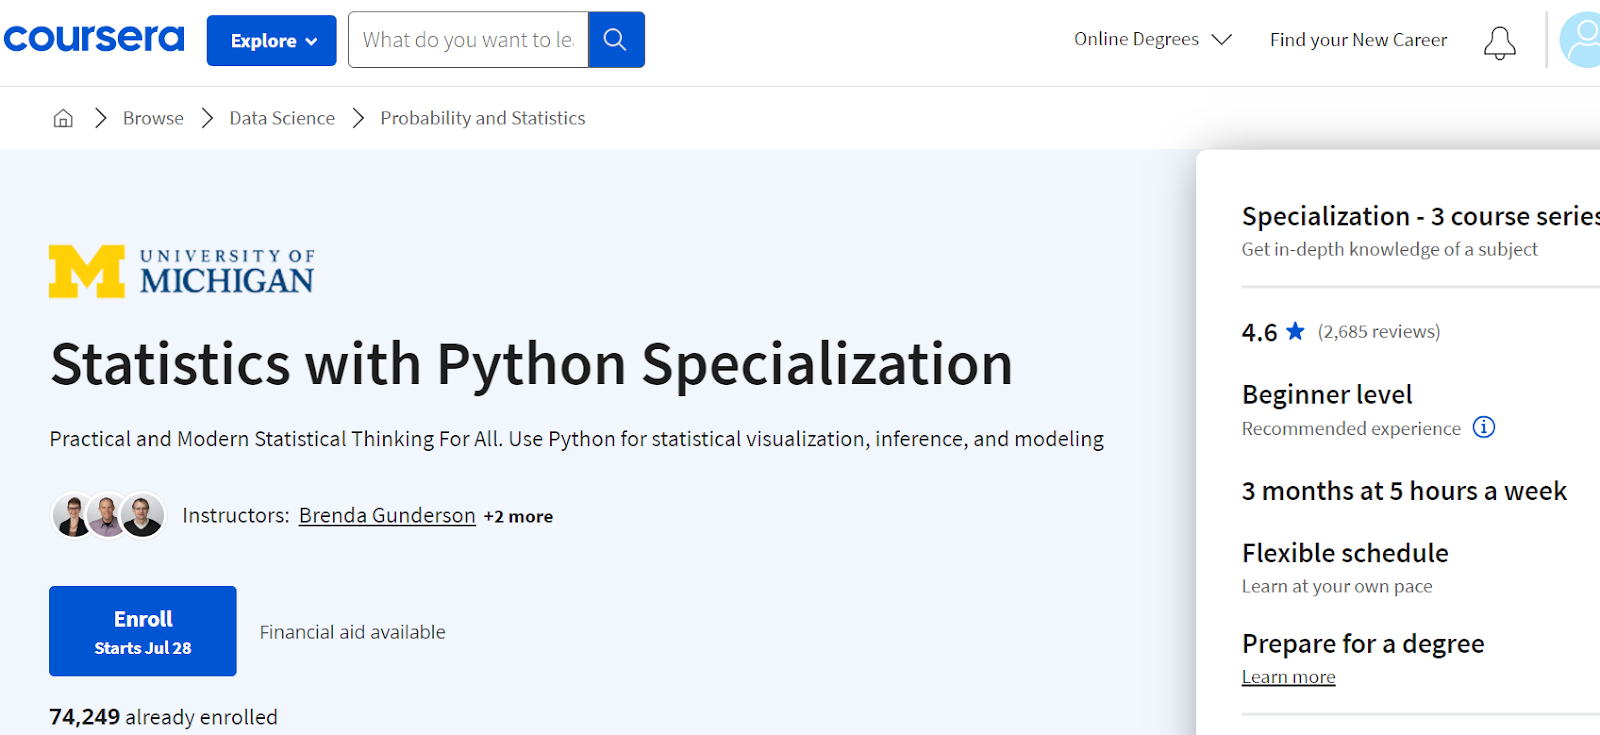Expand the Online Degrees dropdown

coord(1152,40)
